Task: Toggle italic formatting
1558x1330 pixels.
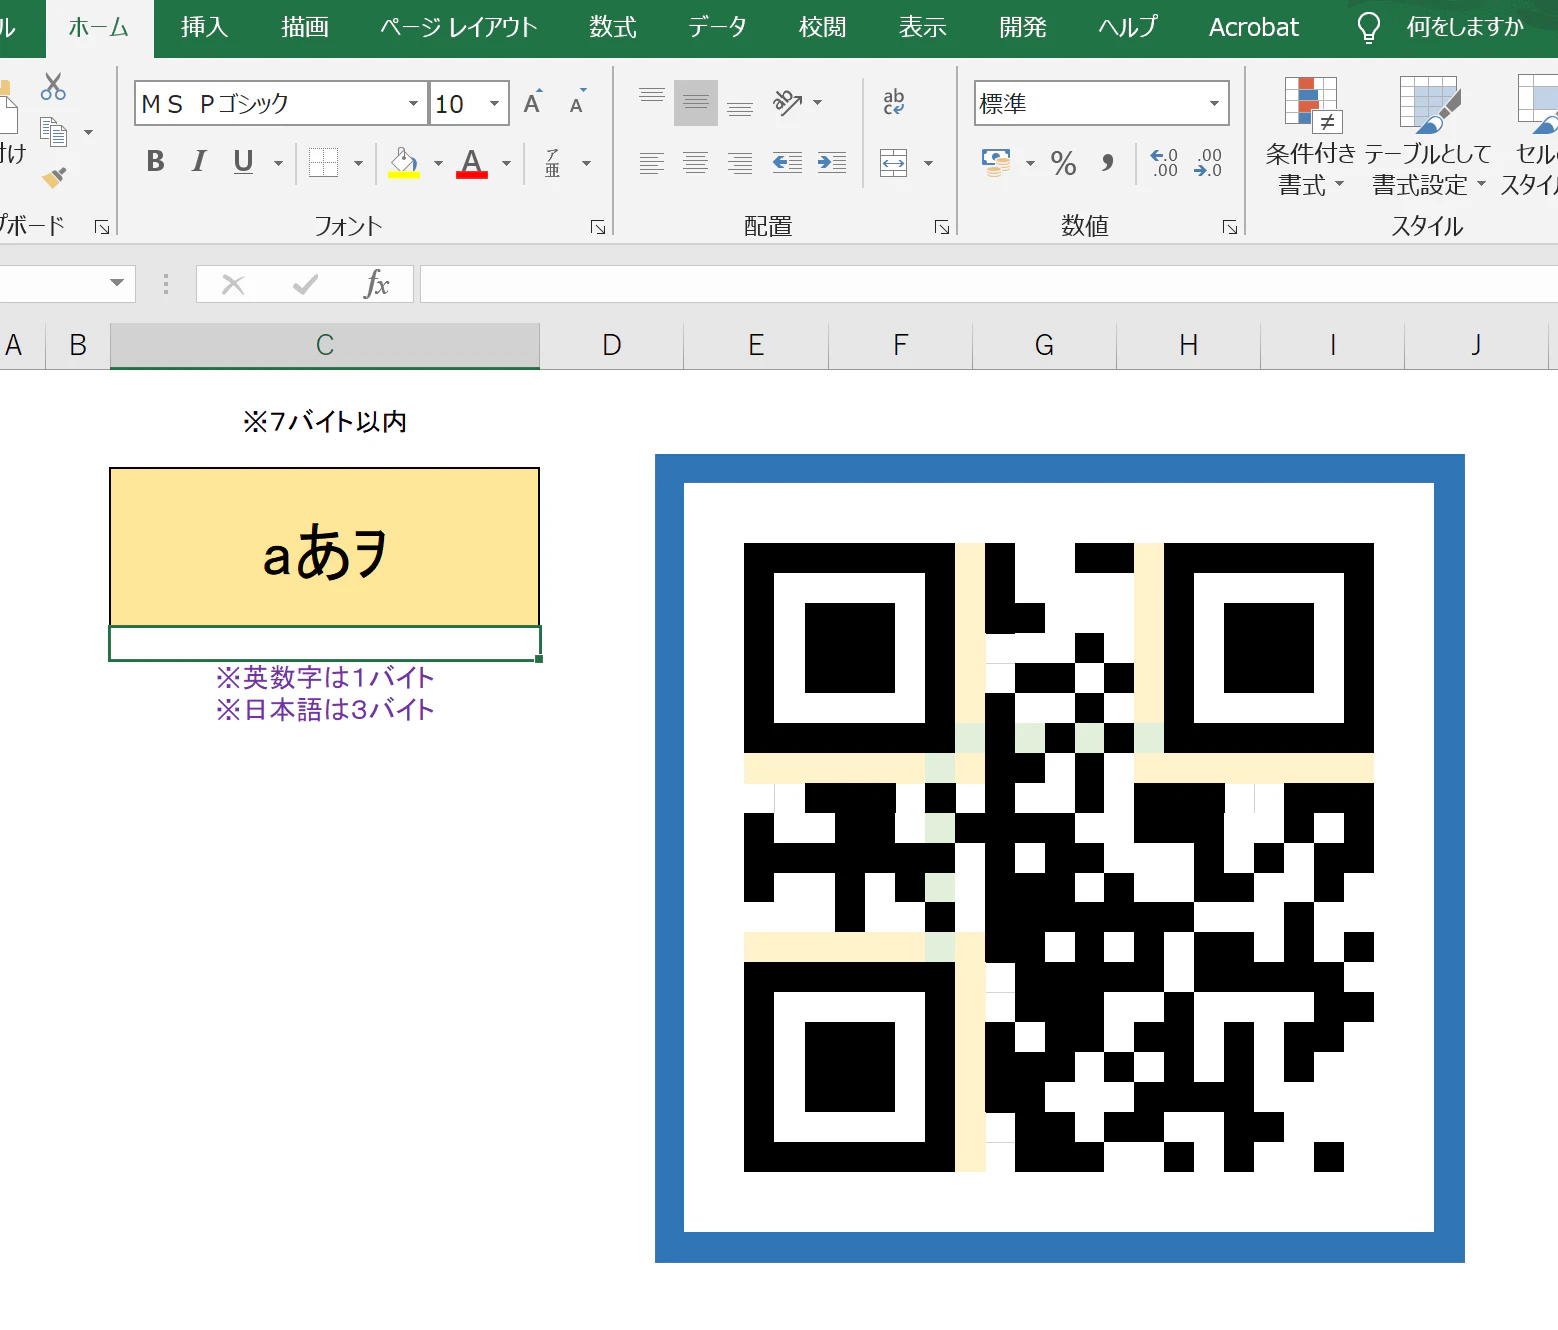Action: point(199,162)
